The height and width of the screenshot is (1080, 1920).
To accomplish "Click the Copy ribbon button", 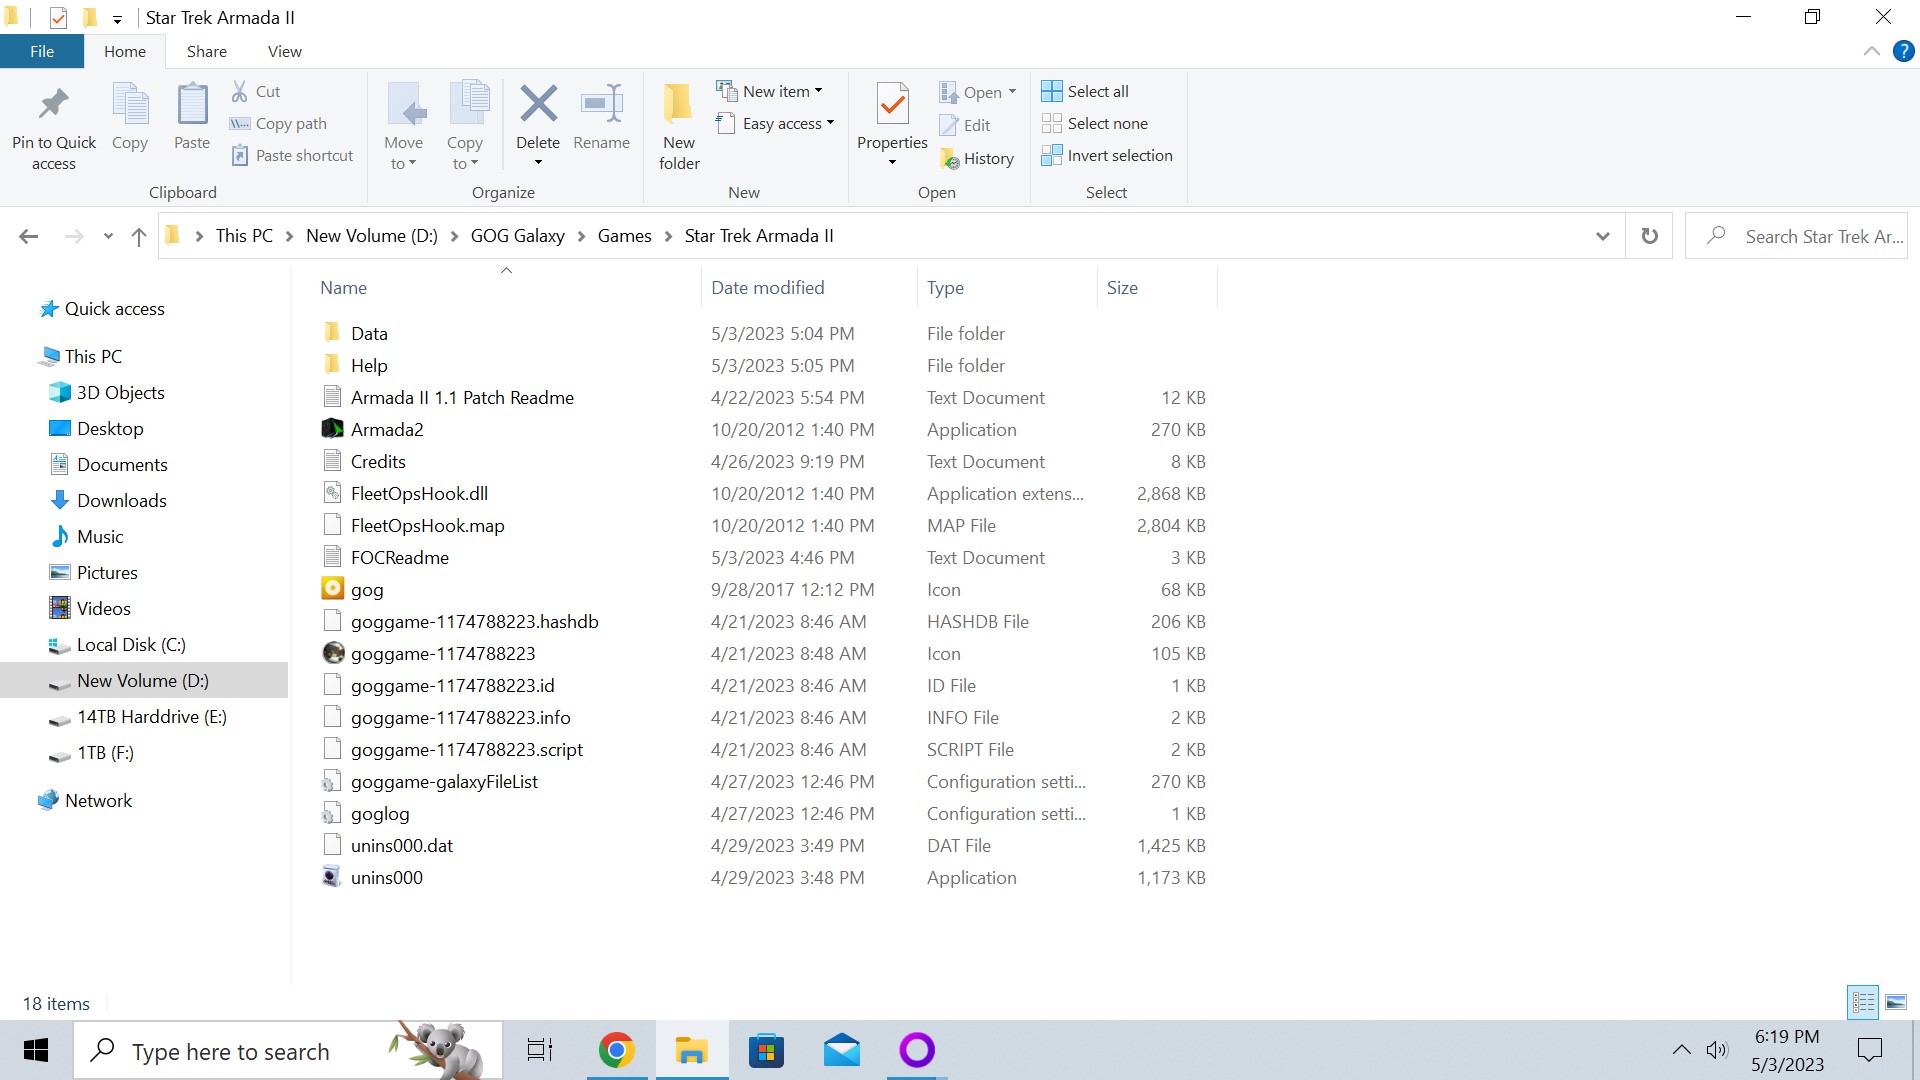I will tap(130, 118).
